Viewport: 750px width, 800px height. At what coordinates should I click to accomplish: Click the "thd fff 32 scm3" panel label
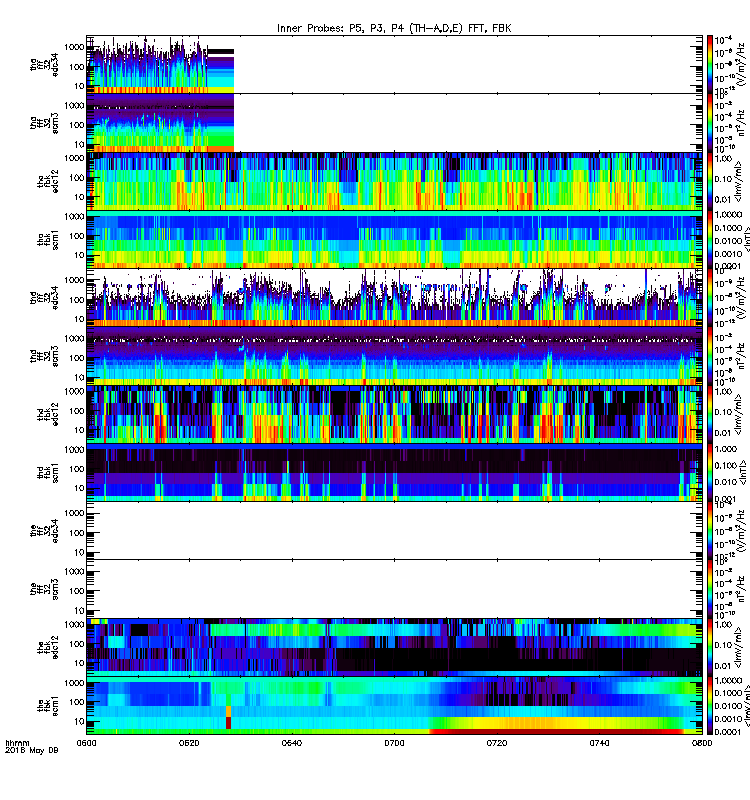(44, 356)
